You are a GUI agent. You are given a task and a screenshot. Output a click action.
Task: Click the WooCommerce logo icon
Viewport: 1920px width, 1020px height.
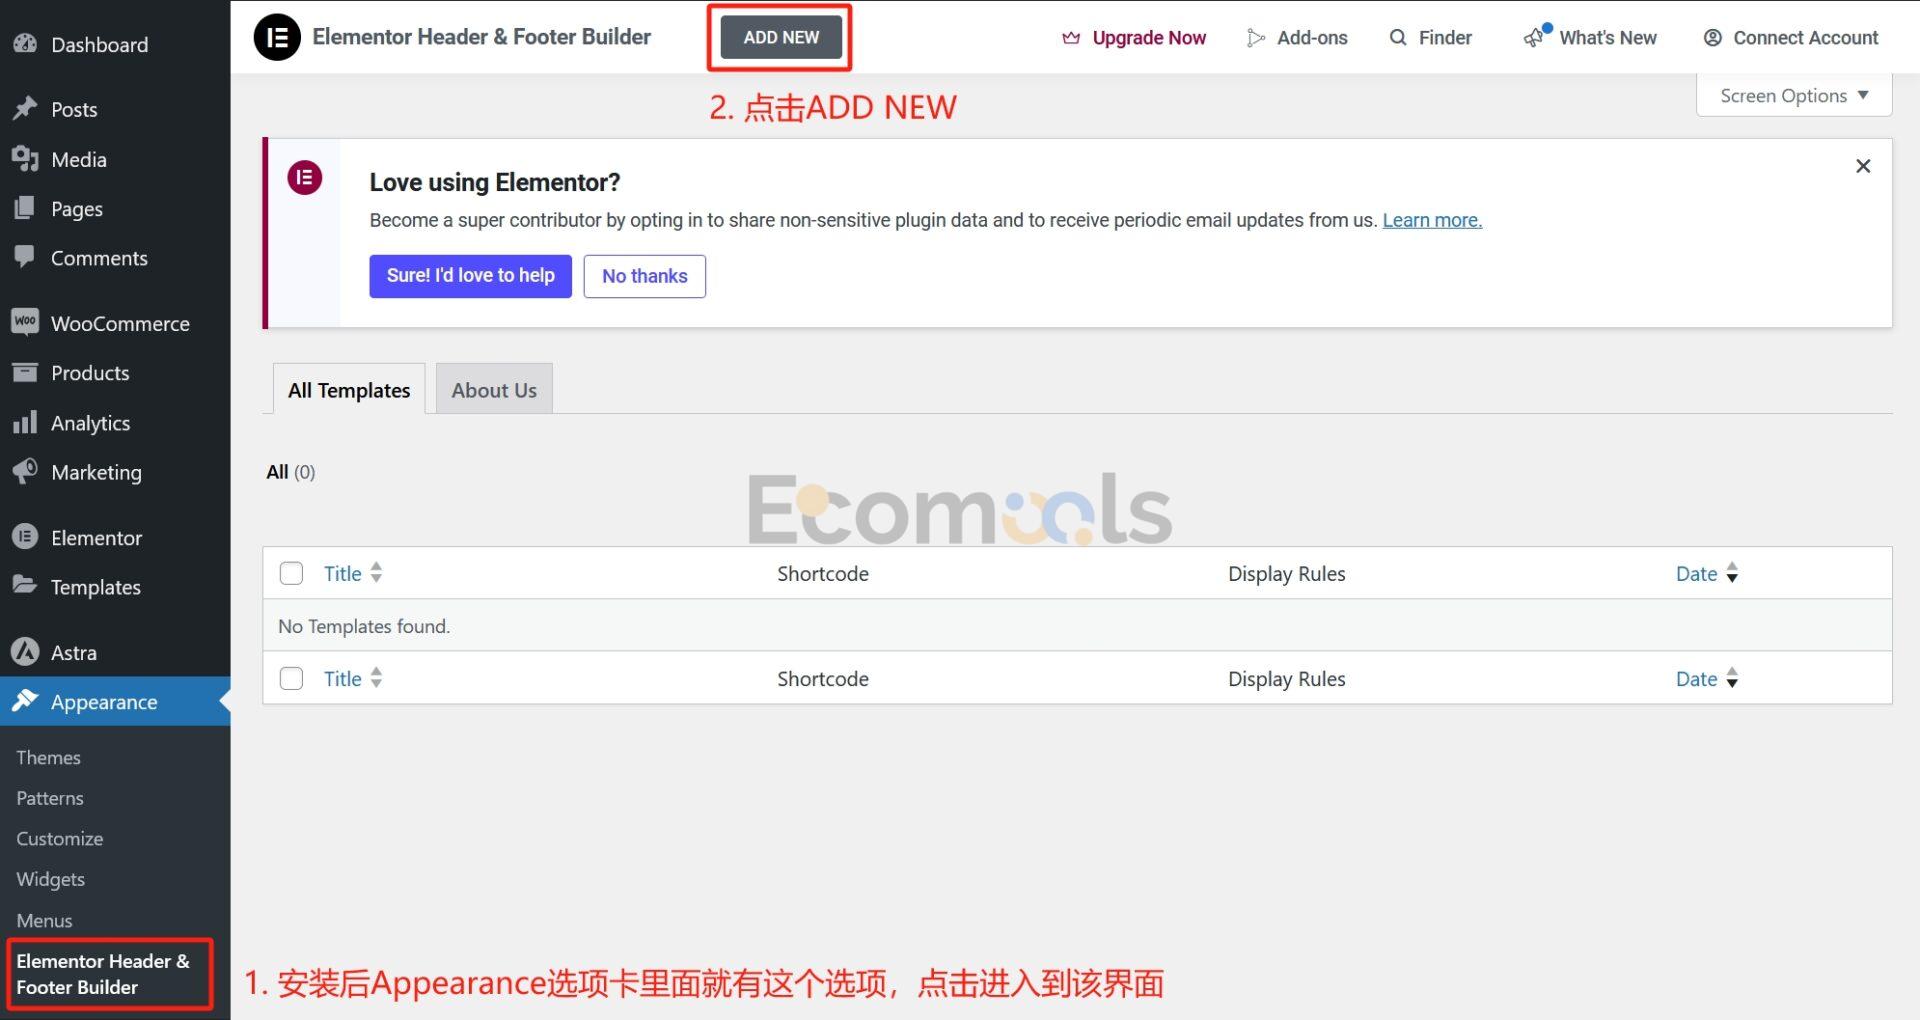25,322
